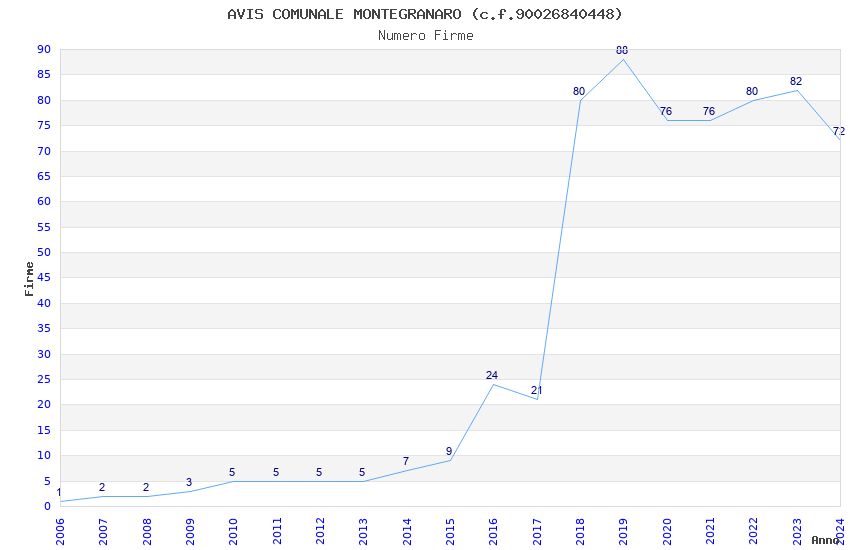Click y-axis tick value 85

(44, 74)
